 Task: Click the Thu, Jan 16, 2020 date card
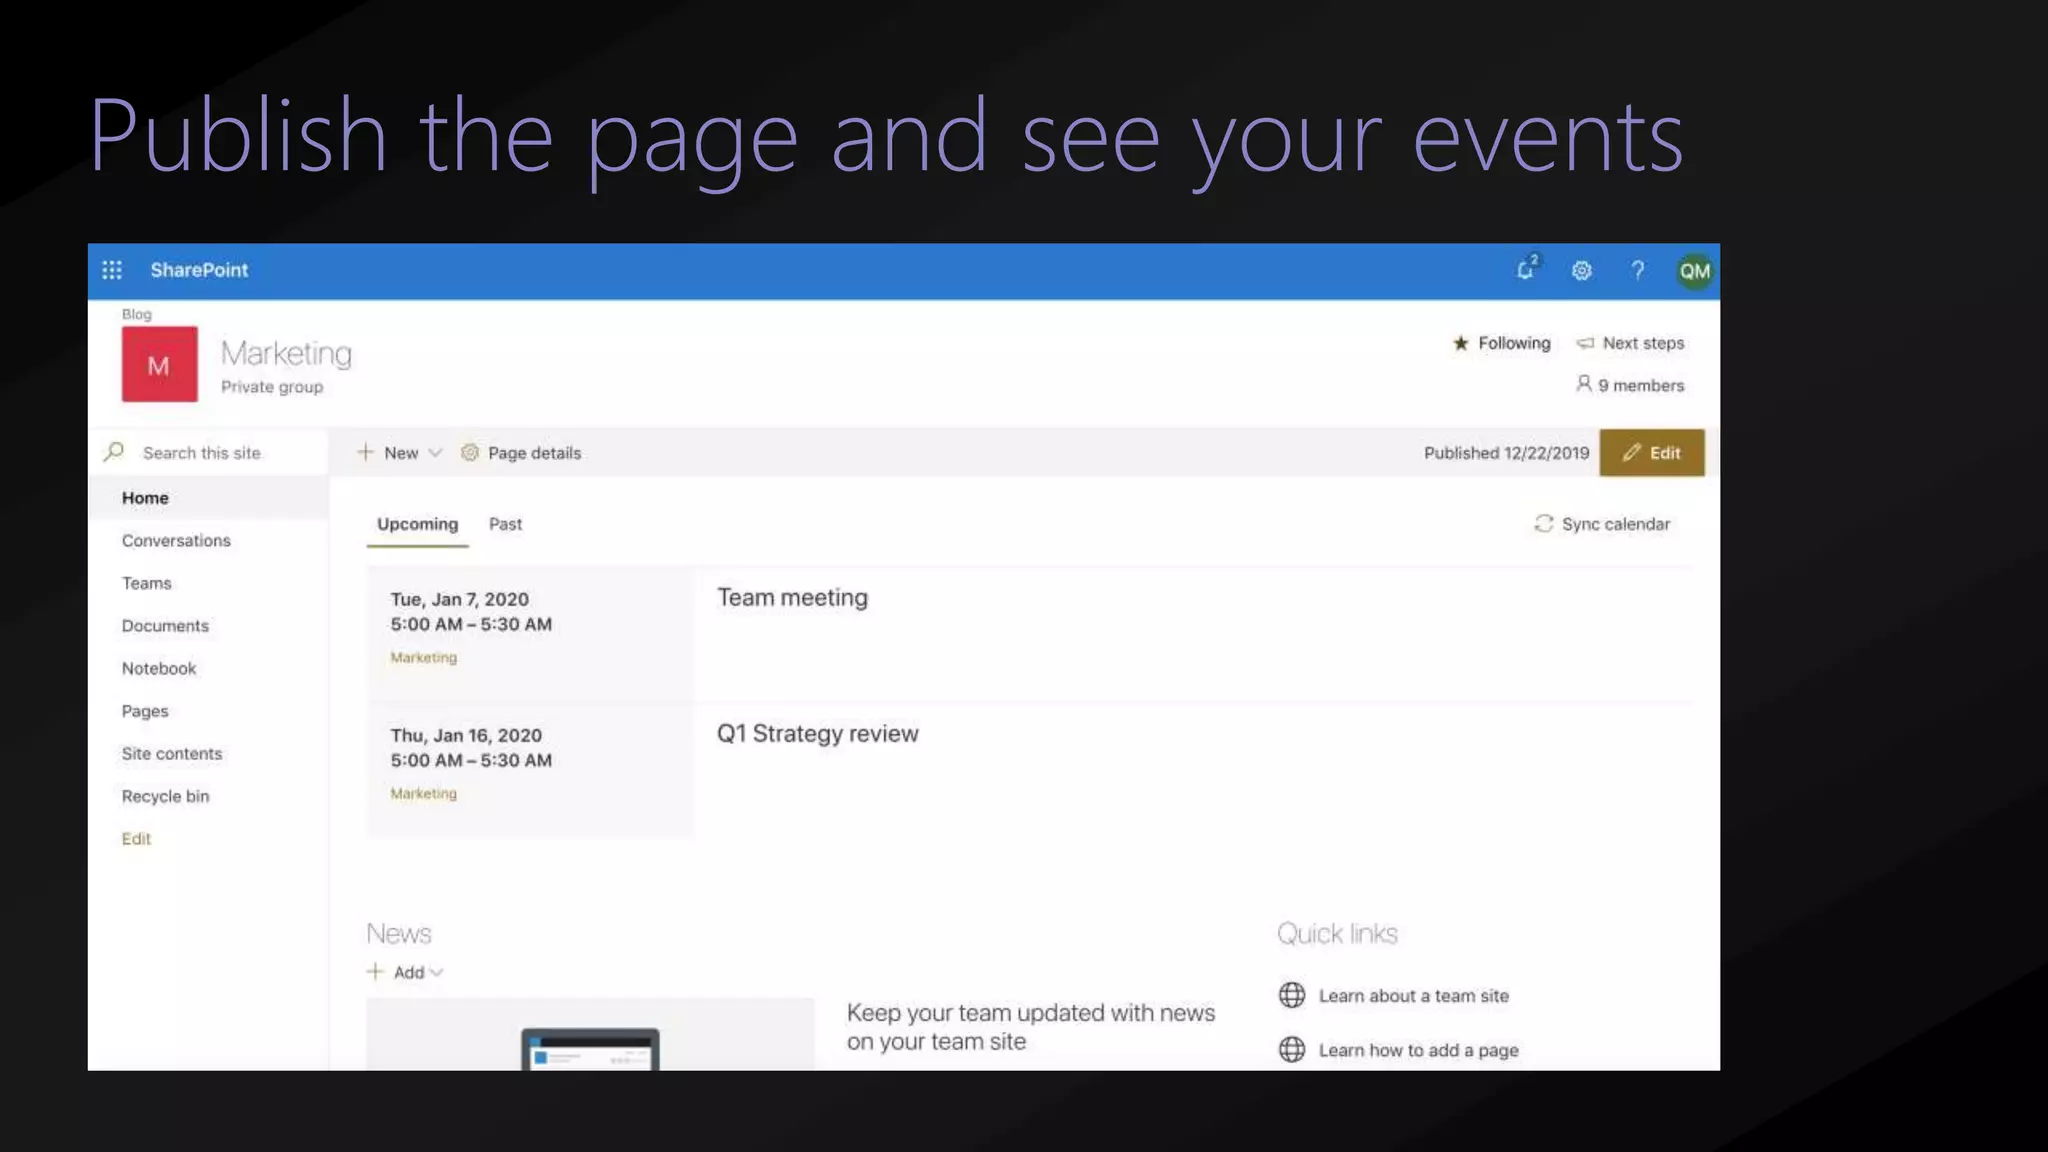click(530, 769)
